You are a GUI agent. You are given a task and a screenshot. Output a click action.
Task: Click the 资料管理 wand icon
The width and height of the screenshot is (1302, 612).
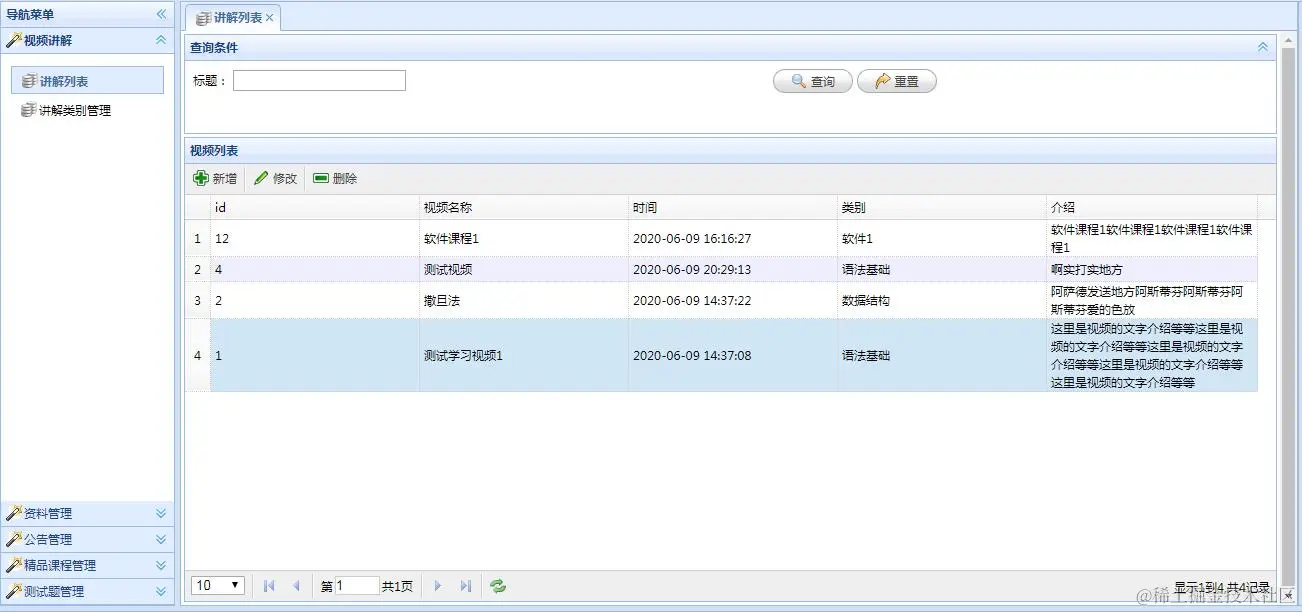point(14,513)
